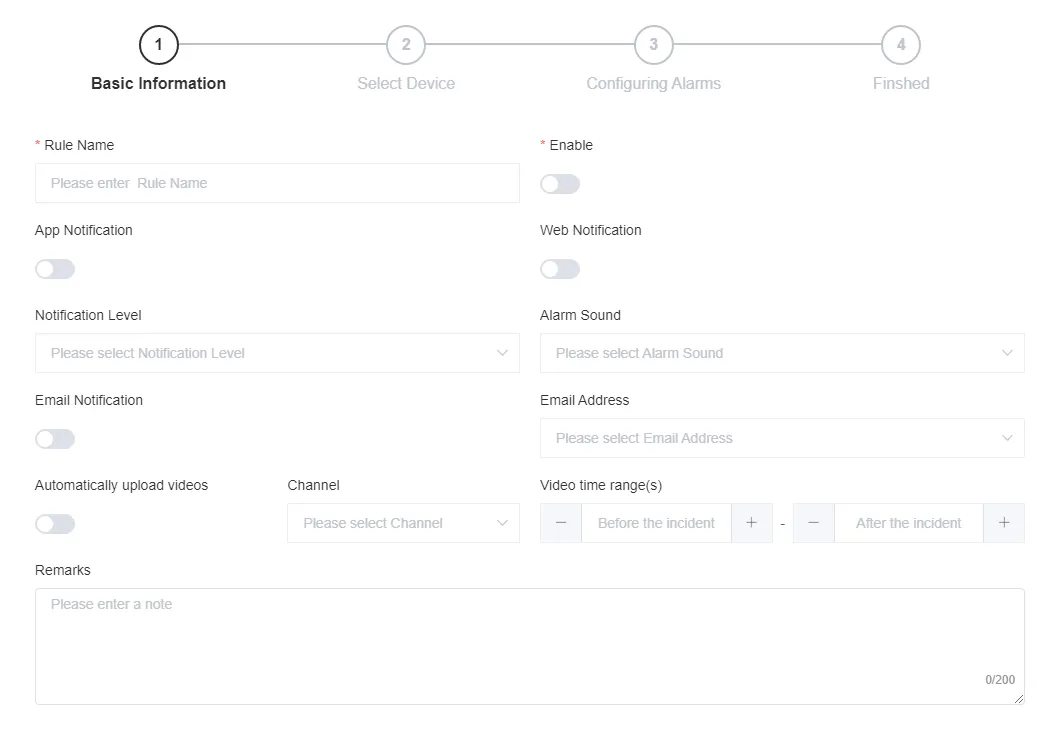This screenshot has height=740, width=1064.
Task: Turn on Email Notification
Action: (55, 438)
